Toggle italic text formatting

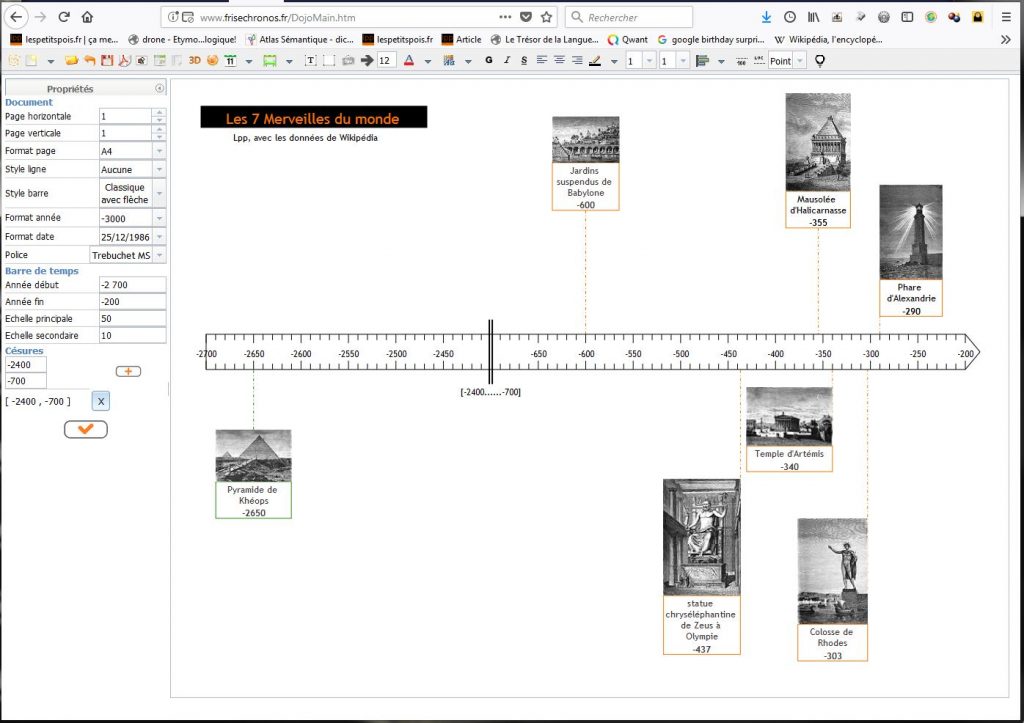pyautogui.click(x=507, y=61)
